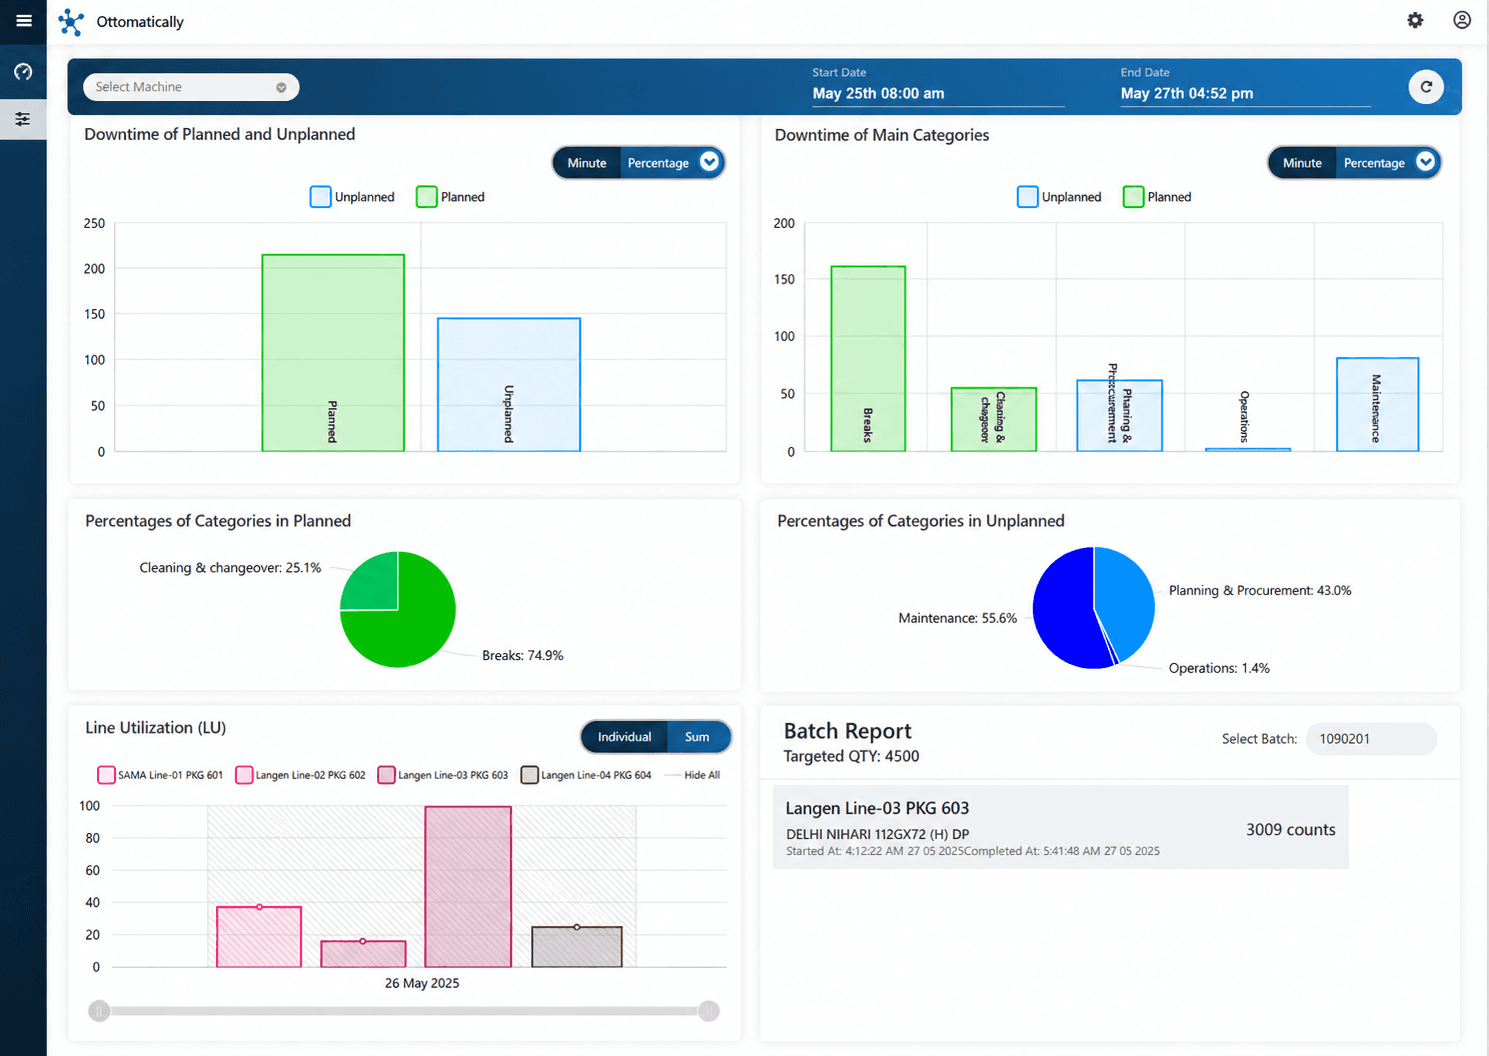Toggle SAMA Line-01 PKG 601 legend
Screen dimensions: 1489x1056
(160, 775)
